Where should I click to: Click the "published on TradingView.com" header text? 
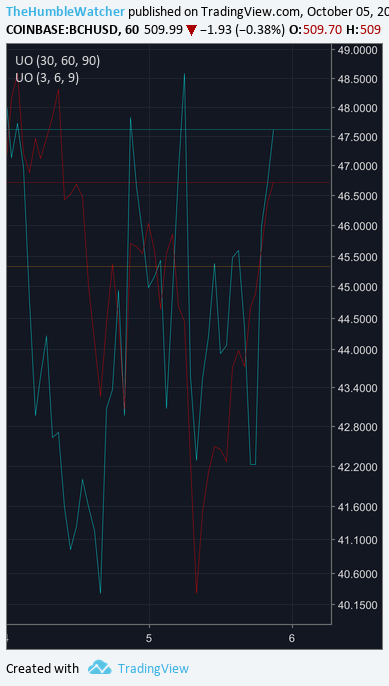215,12
